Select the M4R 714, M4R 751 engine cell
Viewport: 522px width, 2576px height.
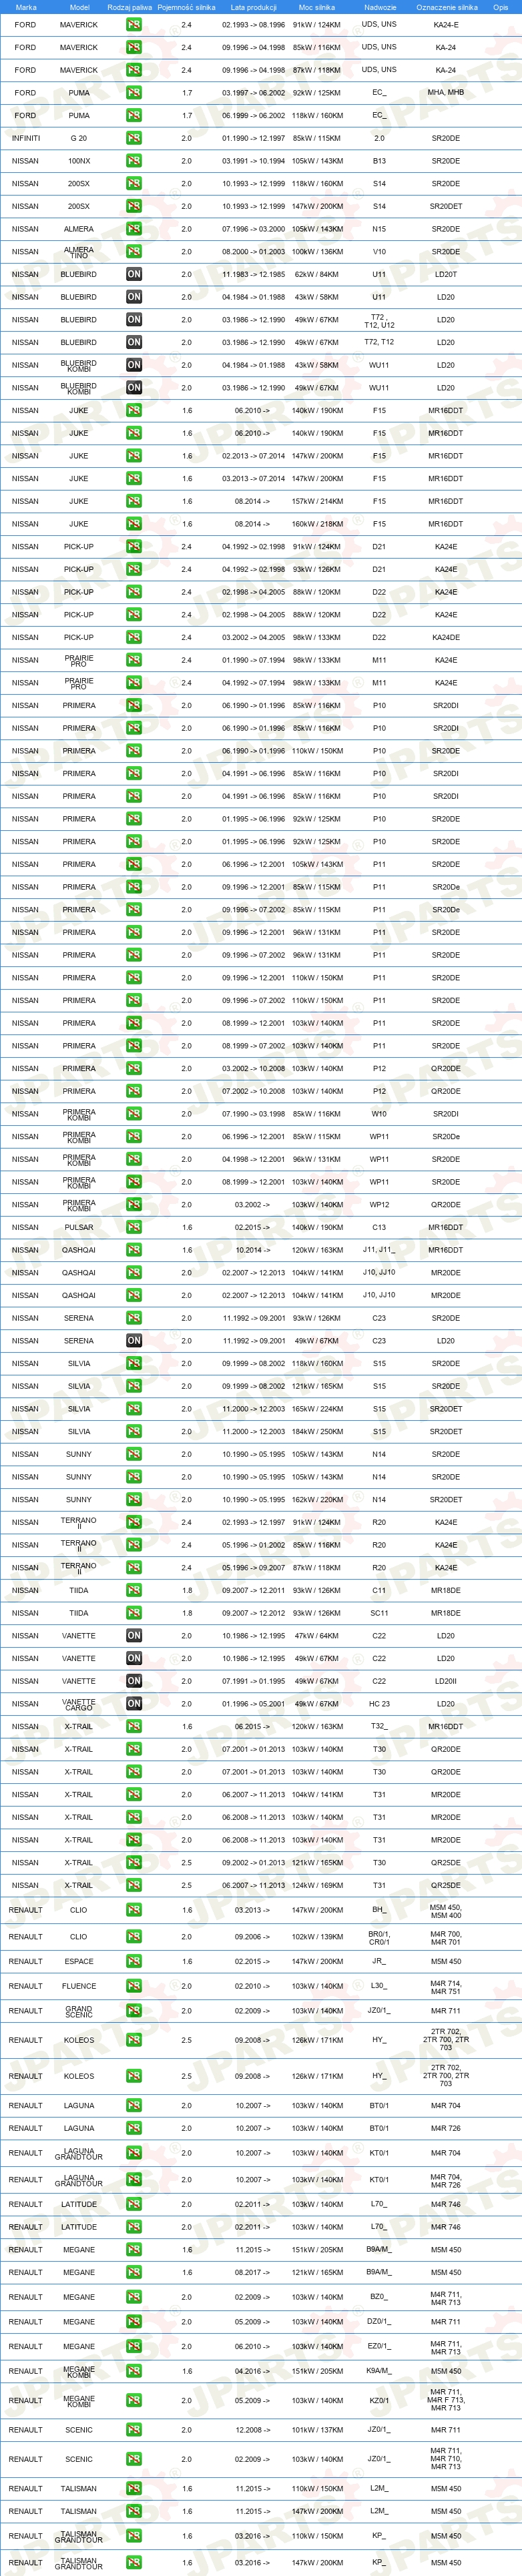click(446, 1987)
